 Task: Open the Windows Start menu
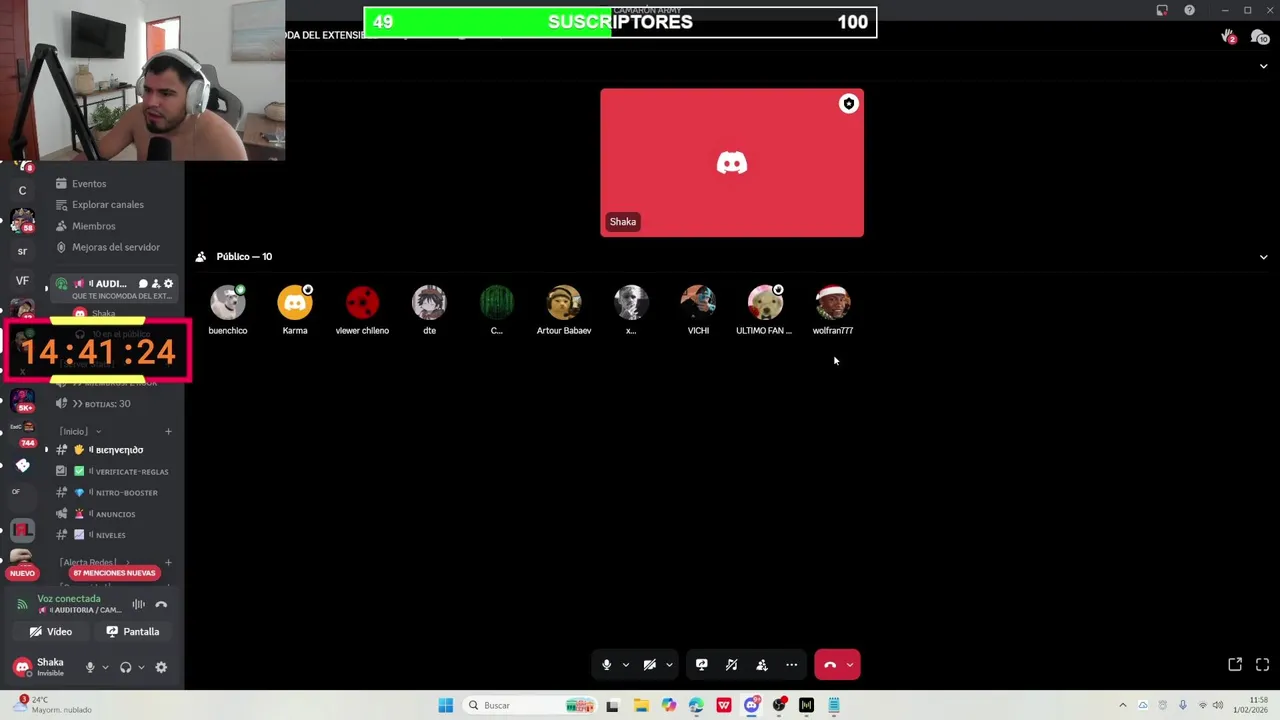446,706
